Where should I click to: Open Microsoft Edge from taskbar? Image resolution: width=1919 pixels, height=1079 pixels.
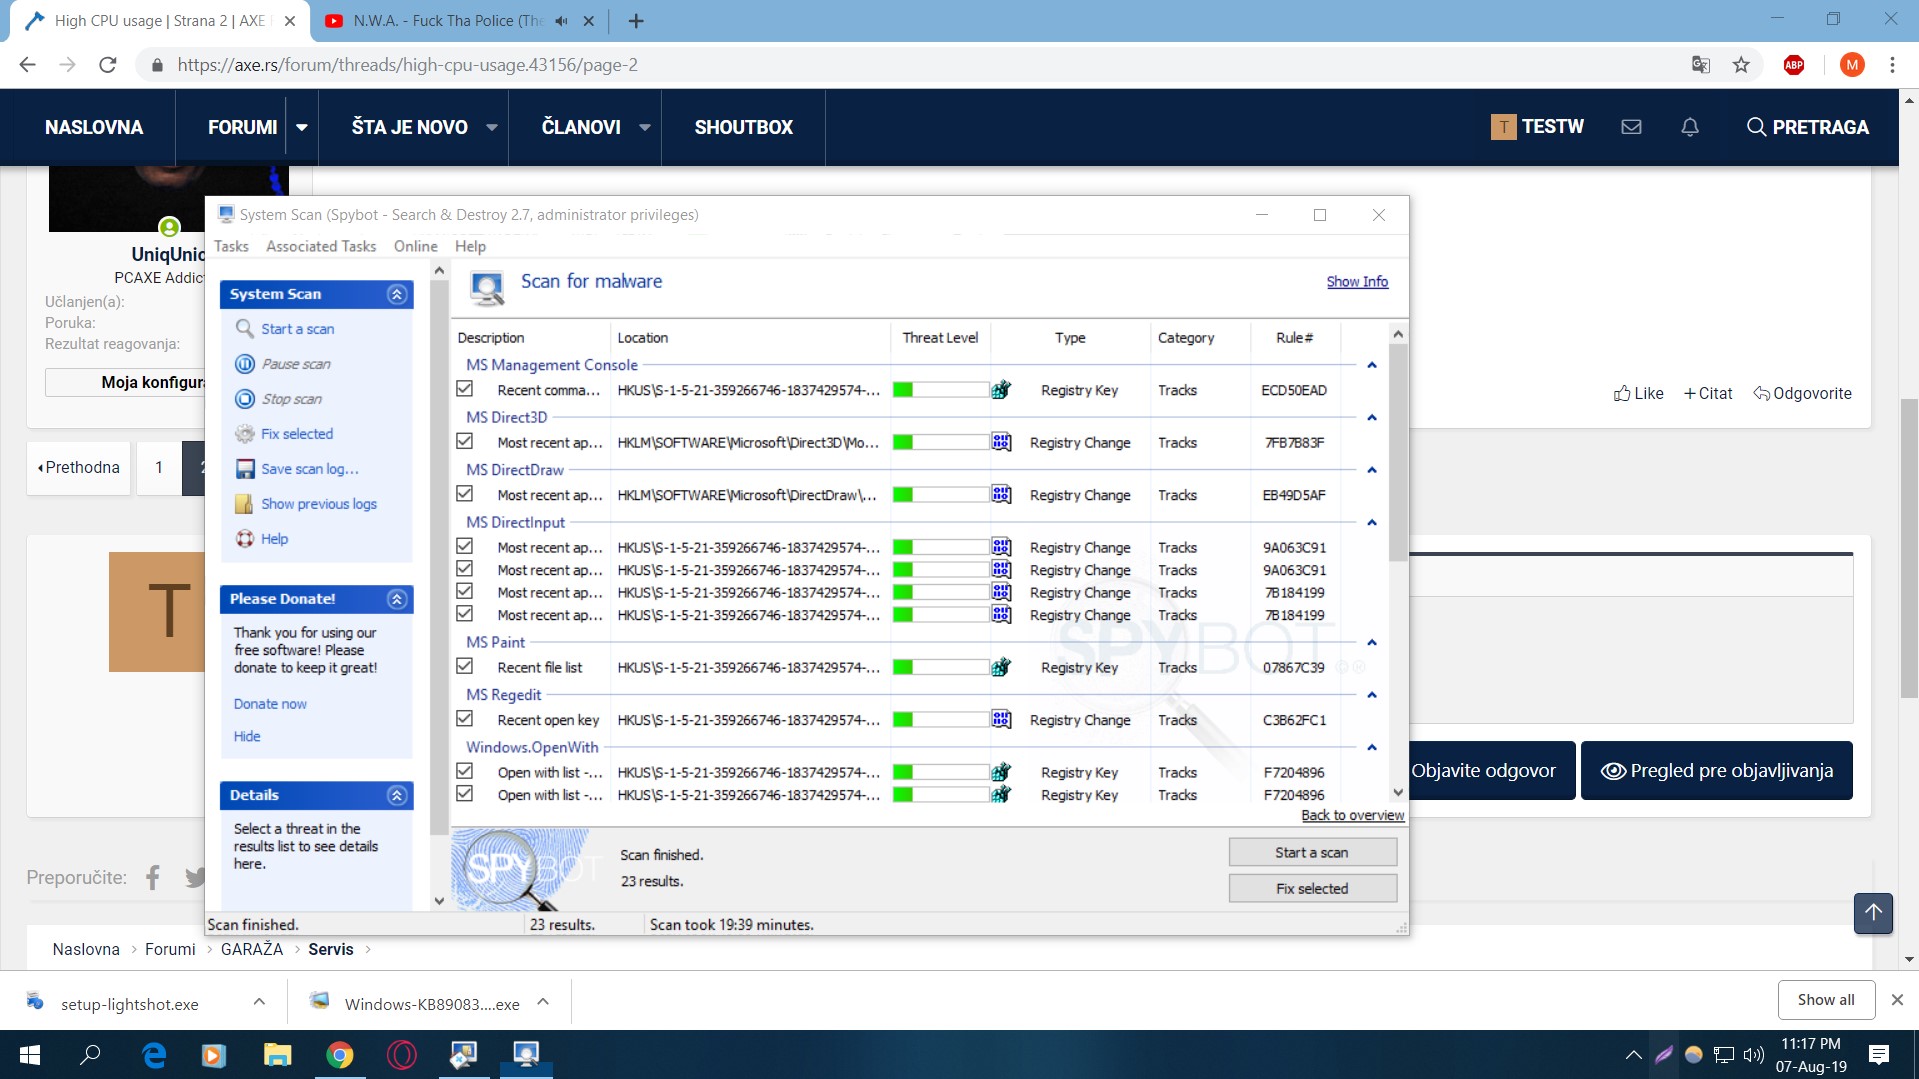point(154,1055)
